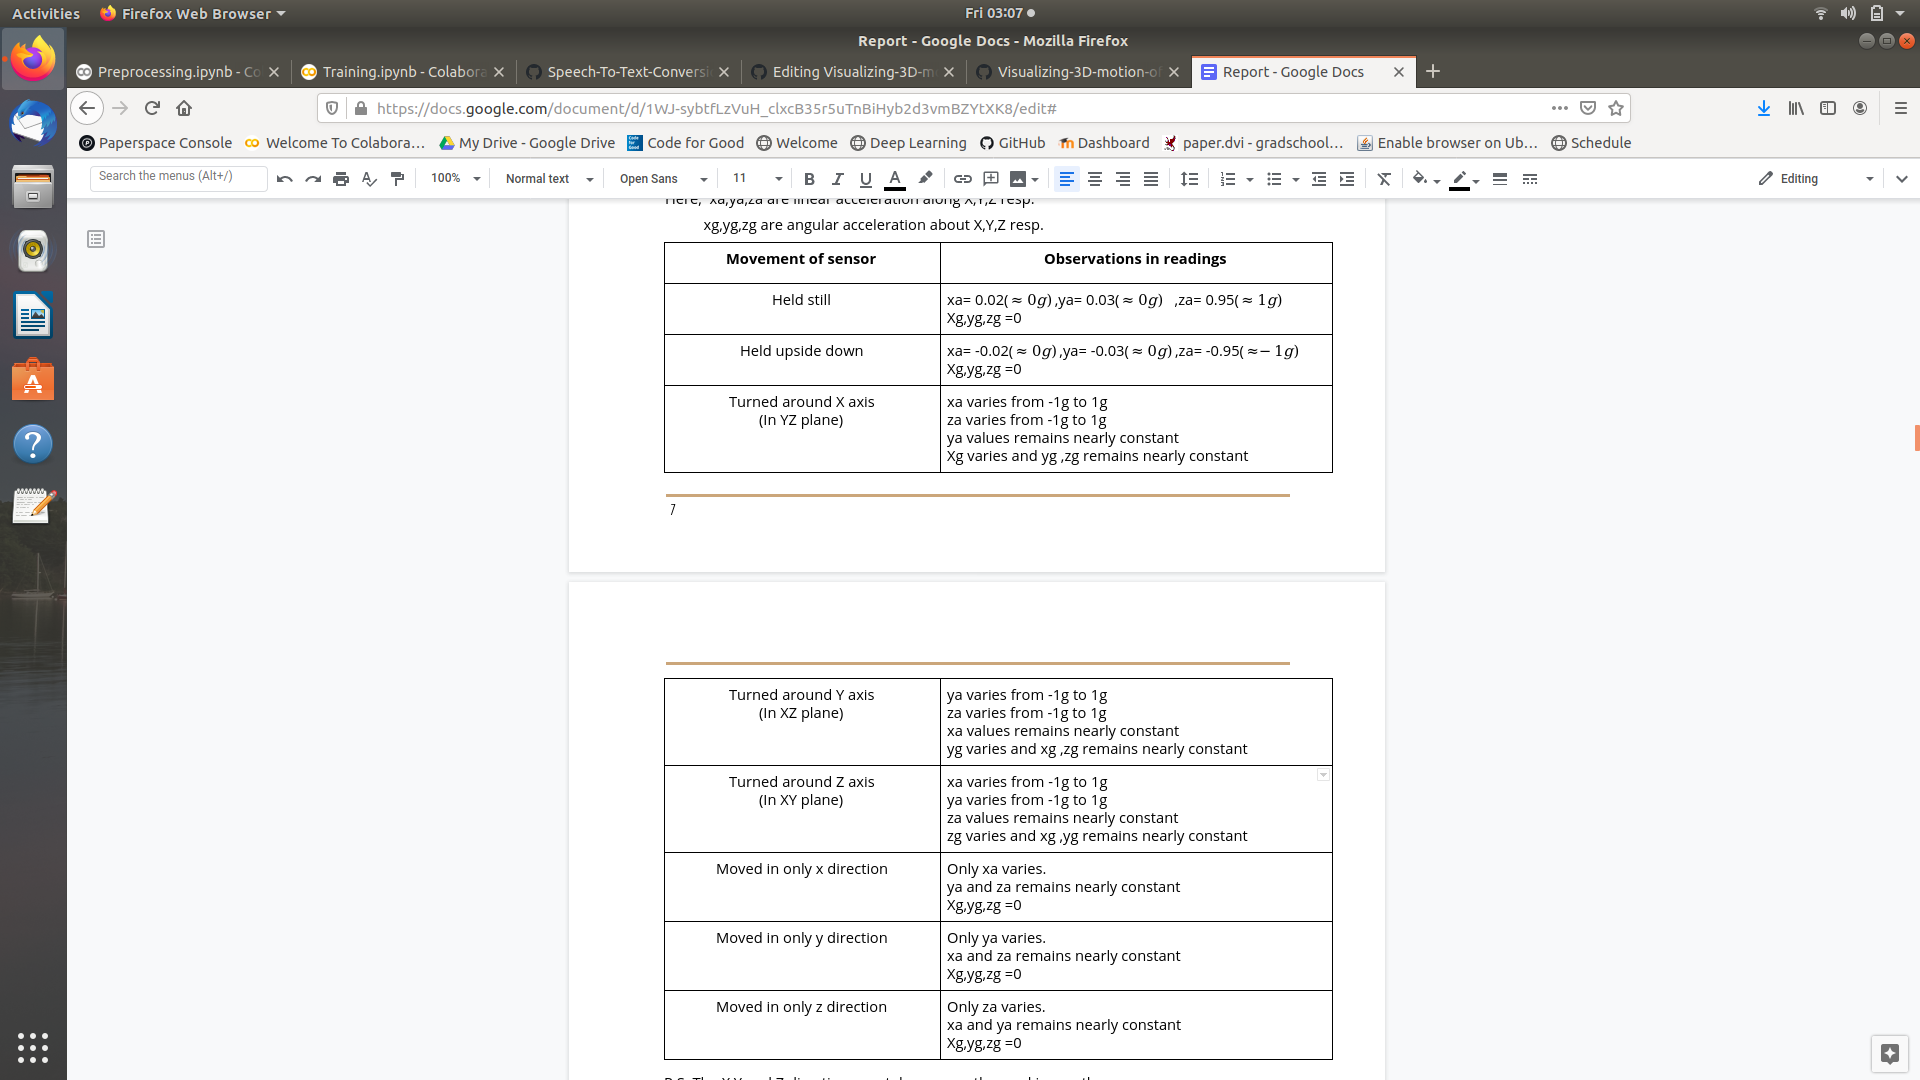Click the clear formatting icon
This screenshot has width=1920, height=1080.
(x=1384, y=179)
